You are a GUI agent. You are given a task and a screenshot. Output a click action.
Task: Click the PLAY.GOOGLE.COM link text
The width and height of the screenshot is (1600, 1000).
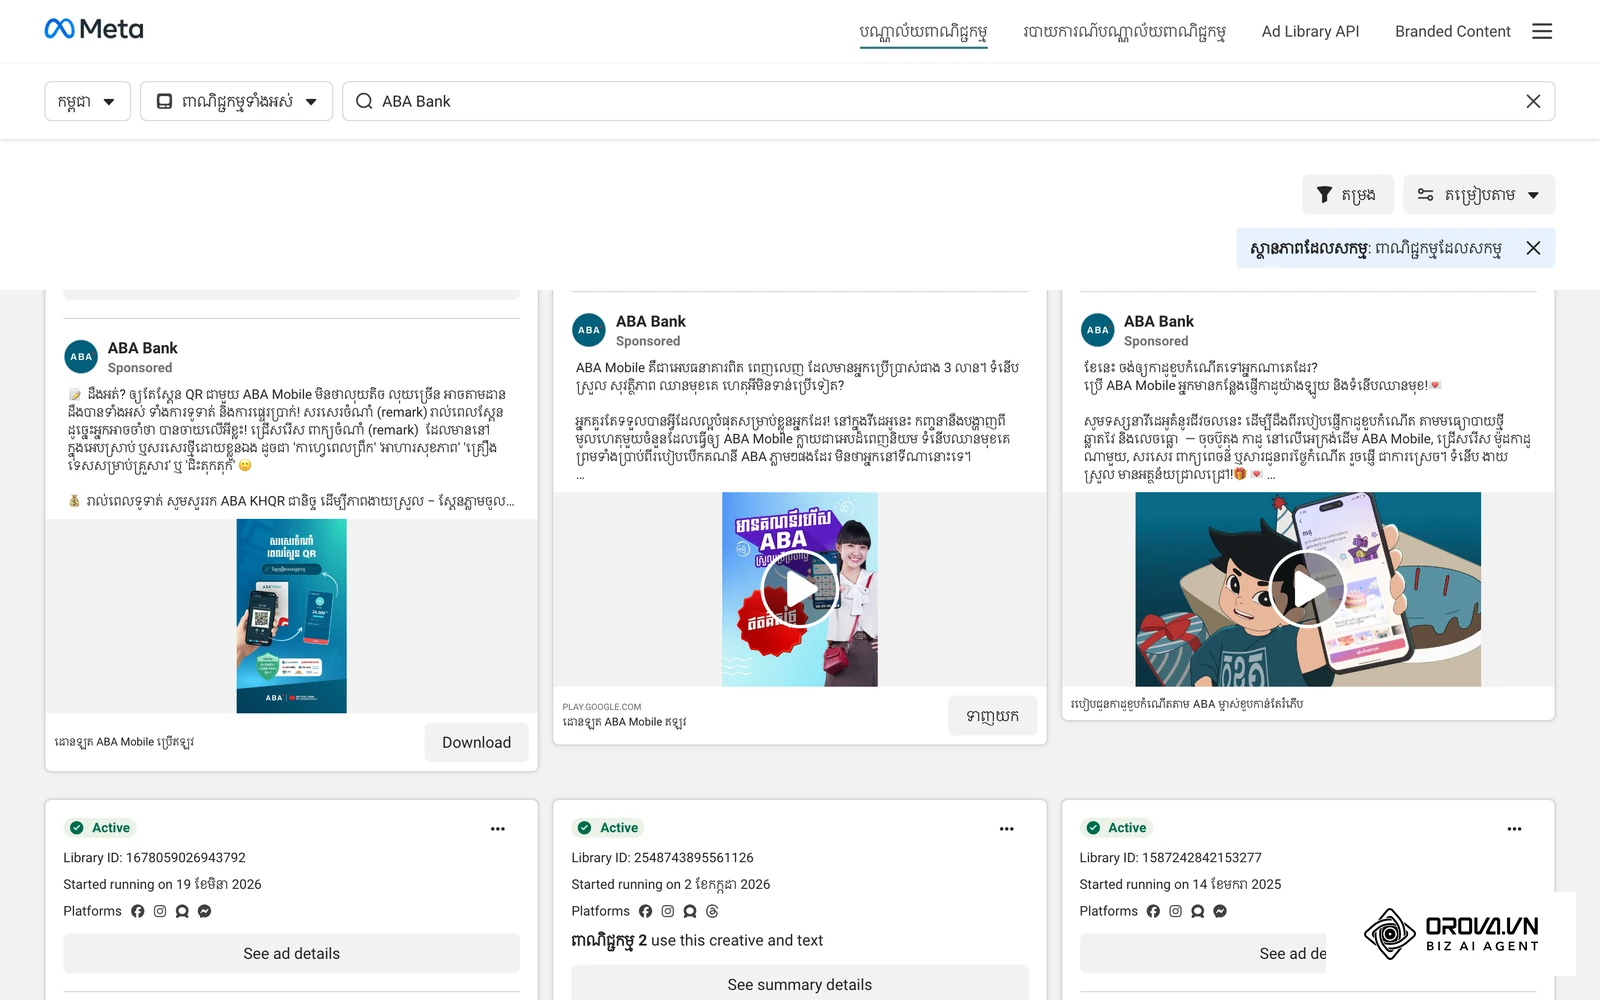click(601, 707)
